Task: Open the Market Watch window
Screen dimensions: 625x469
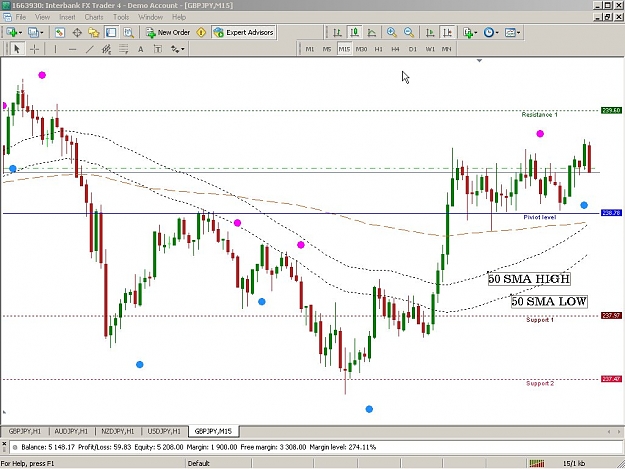Action: 60,32
